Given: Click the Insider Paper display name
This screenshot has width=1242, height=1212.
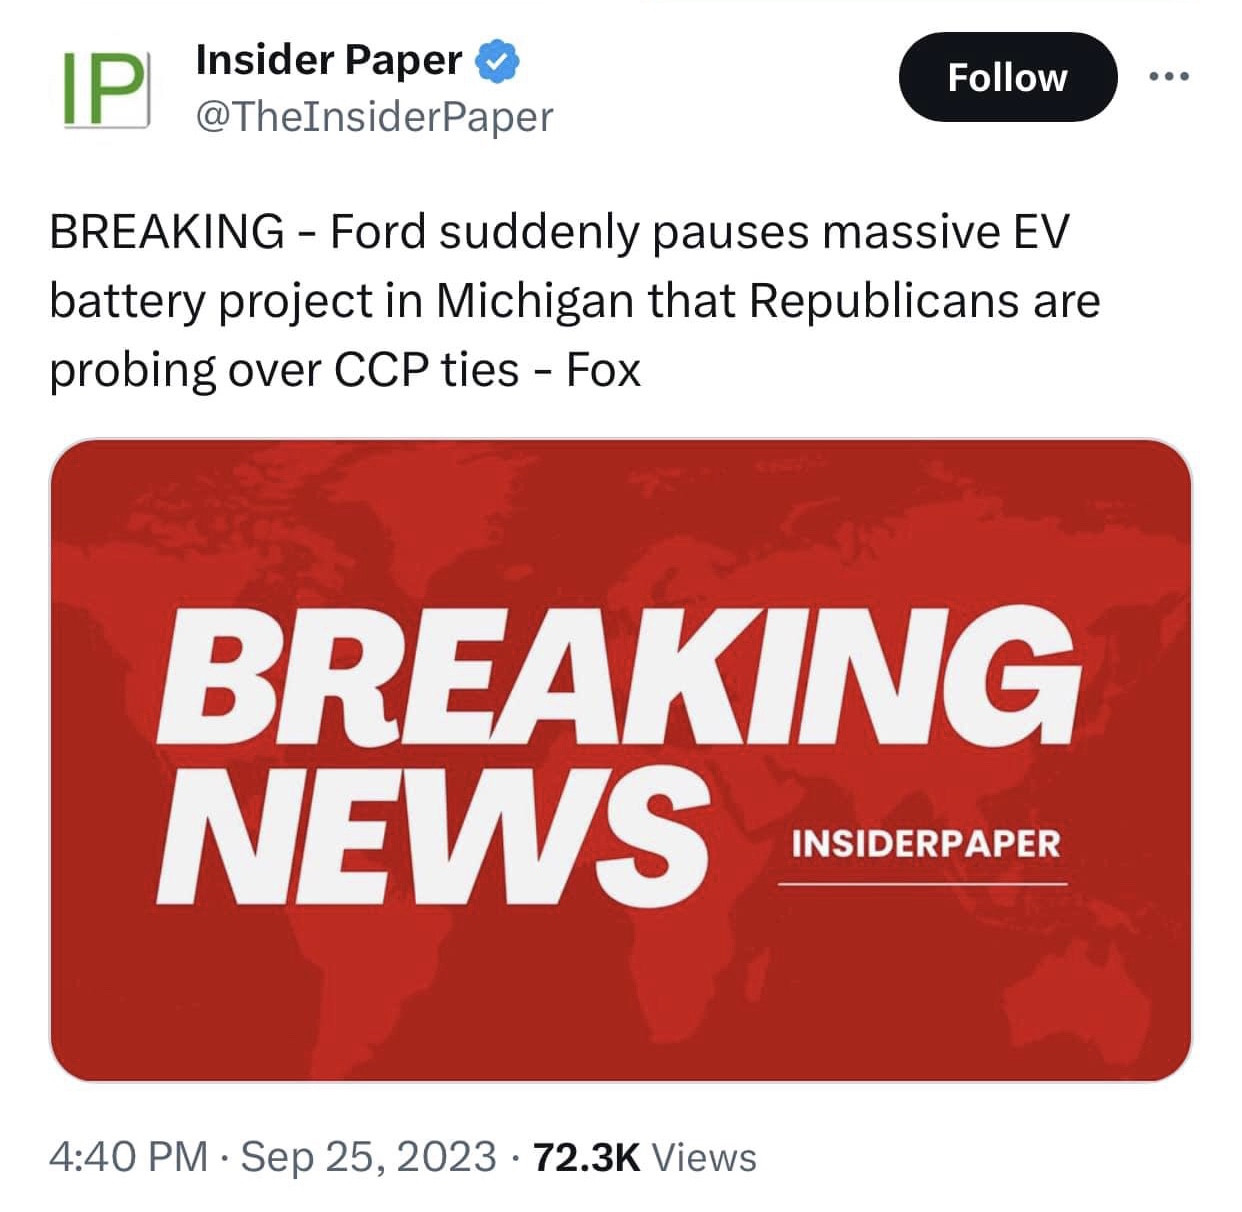Looking at the screenshot, I should (x=329, y=61).
